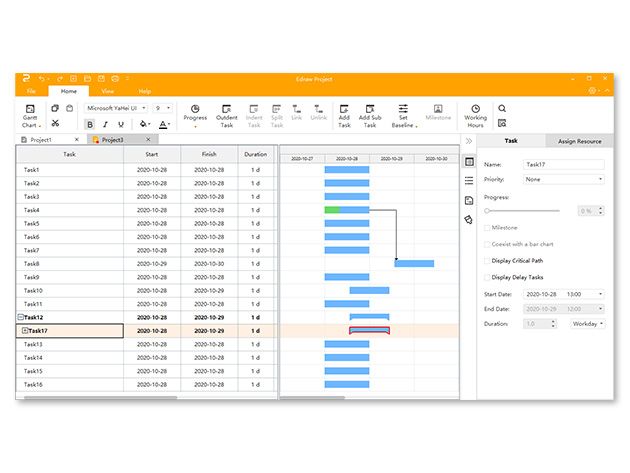
Task: Click the Undo arrow in title bar
Action: pos(42,79)
